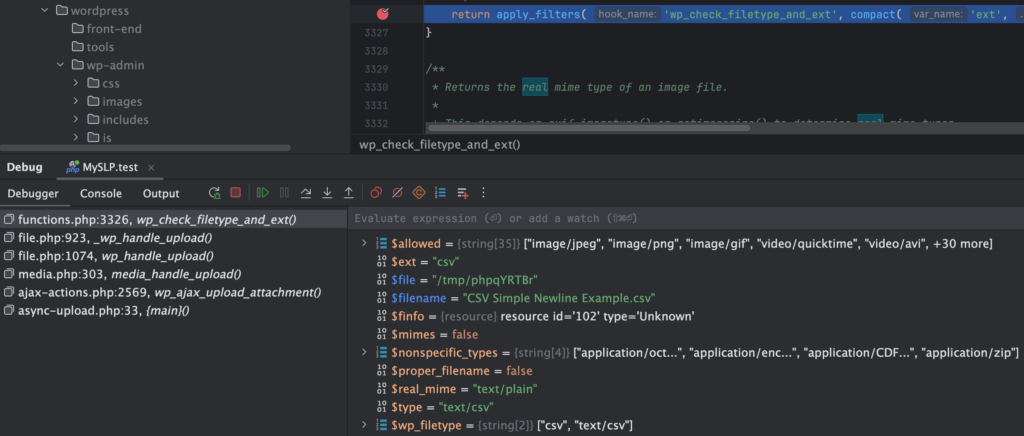Stop the debug session
Screen dimensions: 1024x436
click(236, 193)
